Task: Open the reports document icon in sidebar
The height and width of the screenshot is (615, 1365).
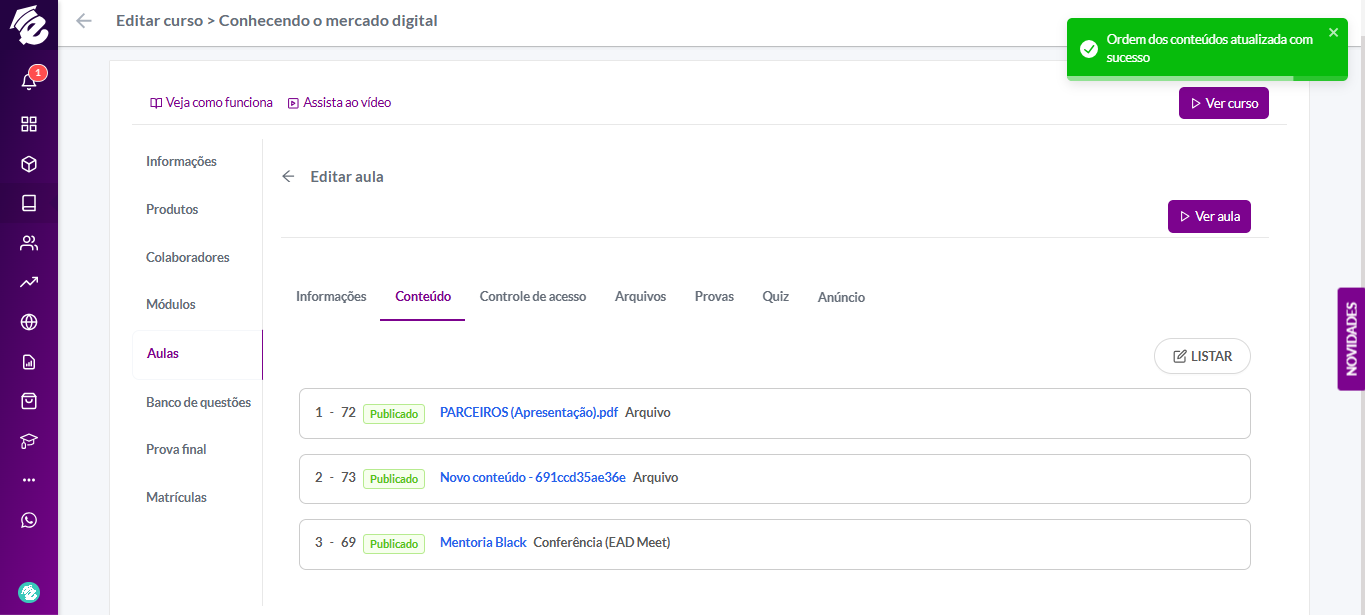Action: pos(29,362)
